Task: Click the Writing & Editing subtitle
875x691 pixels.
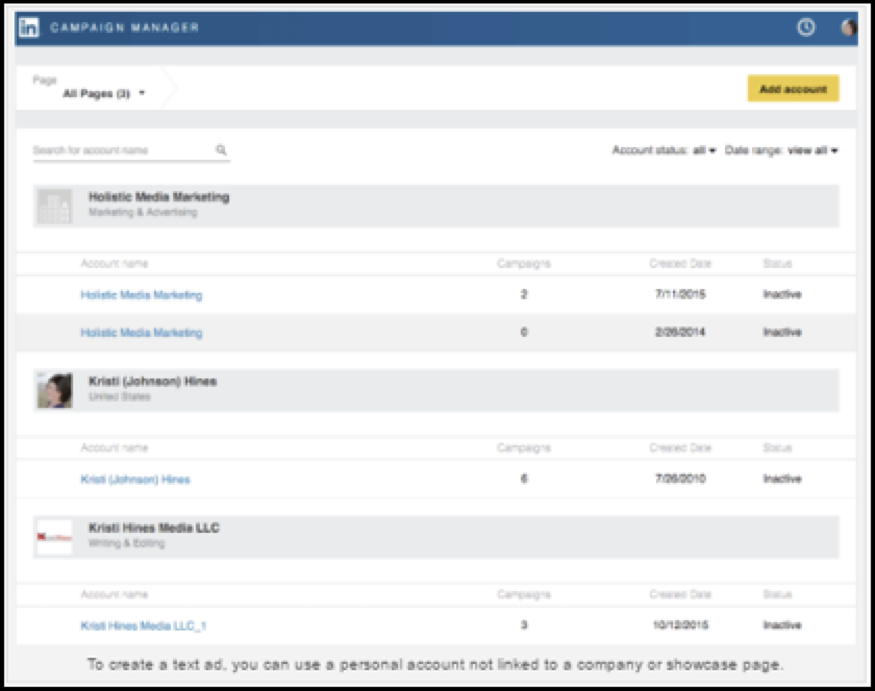Action: click(127, 543)
